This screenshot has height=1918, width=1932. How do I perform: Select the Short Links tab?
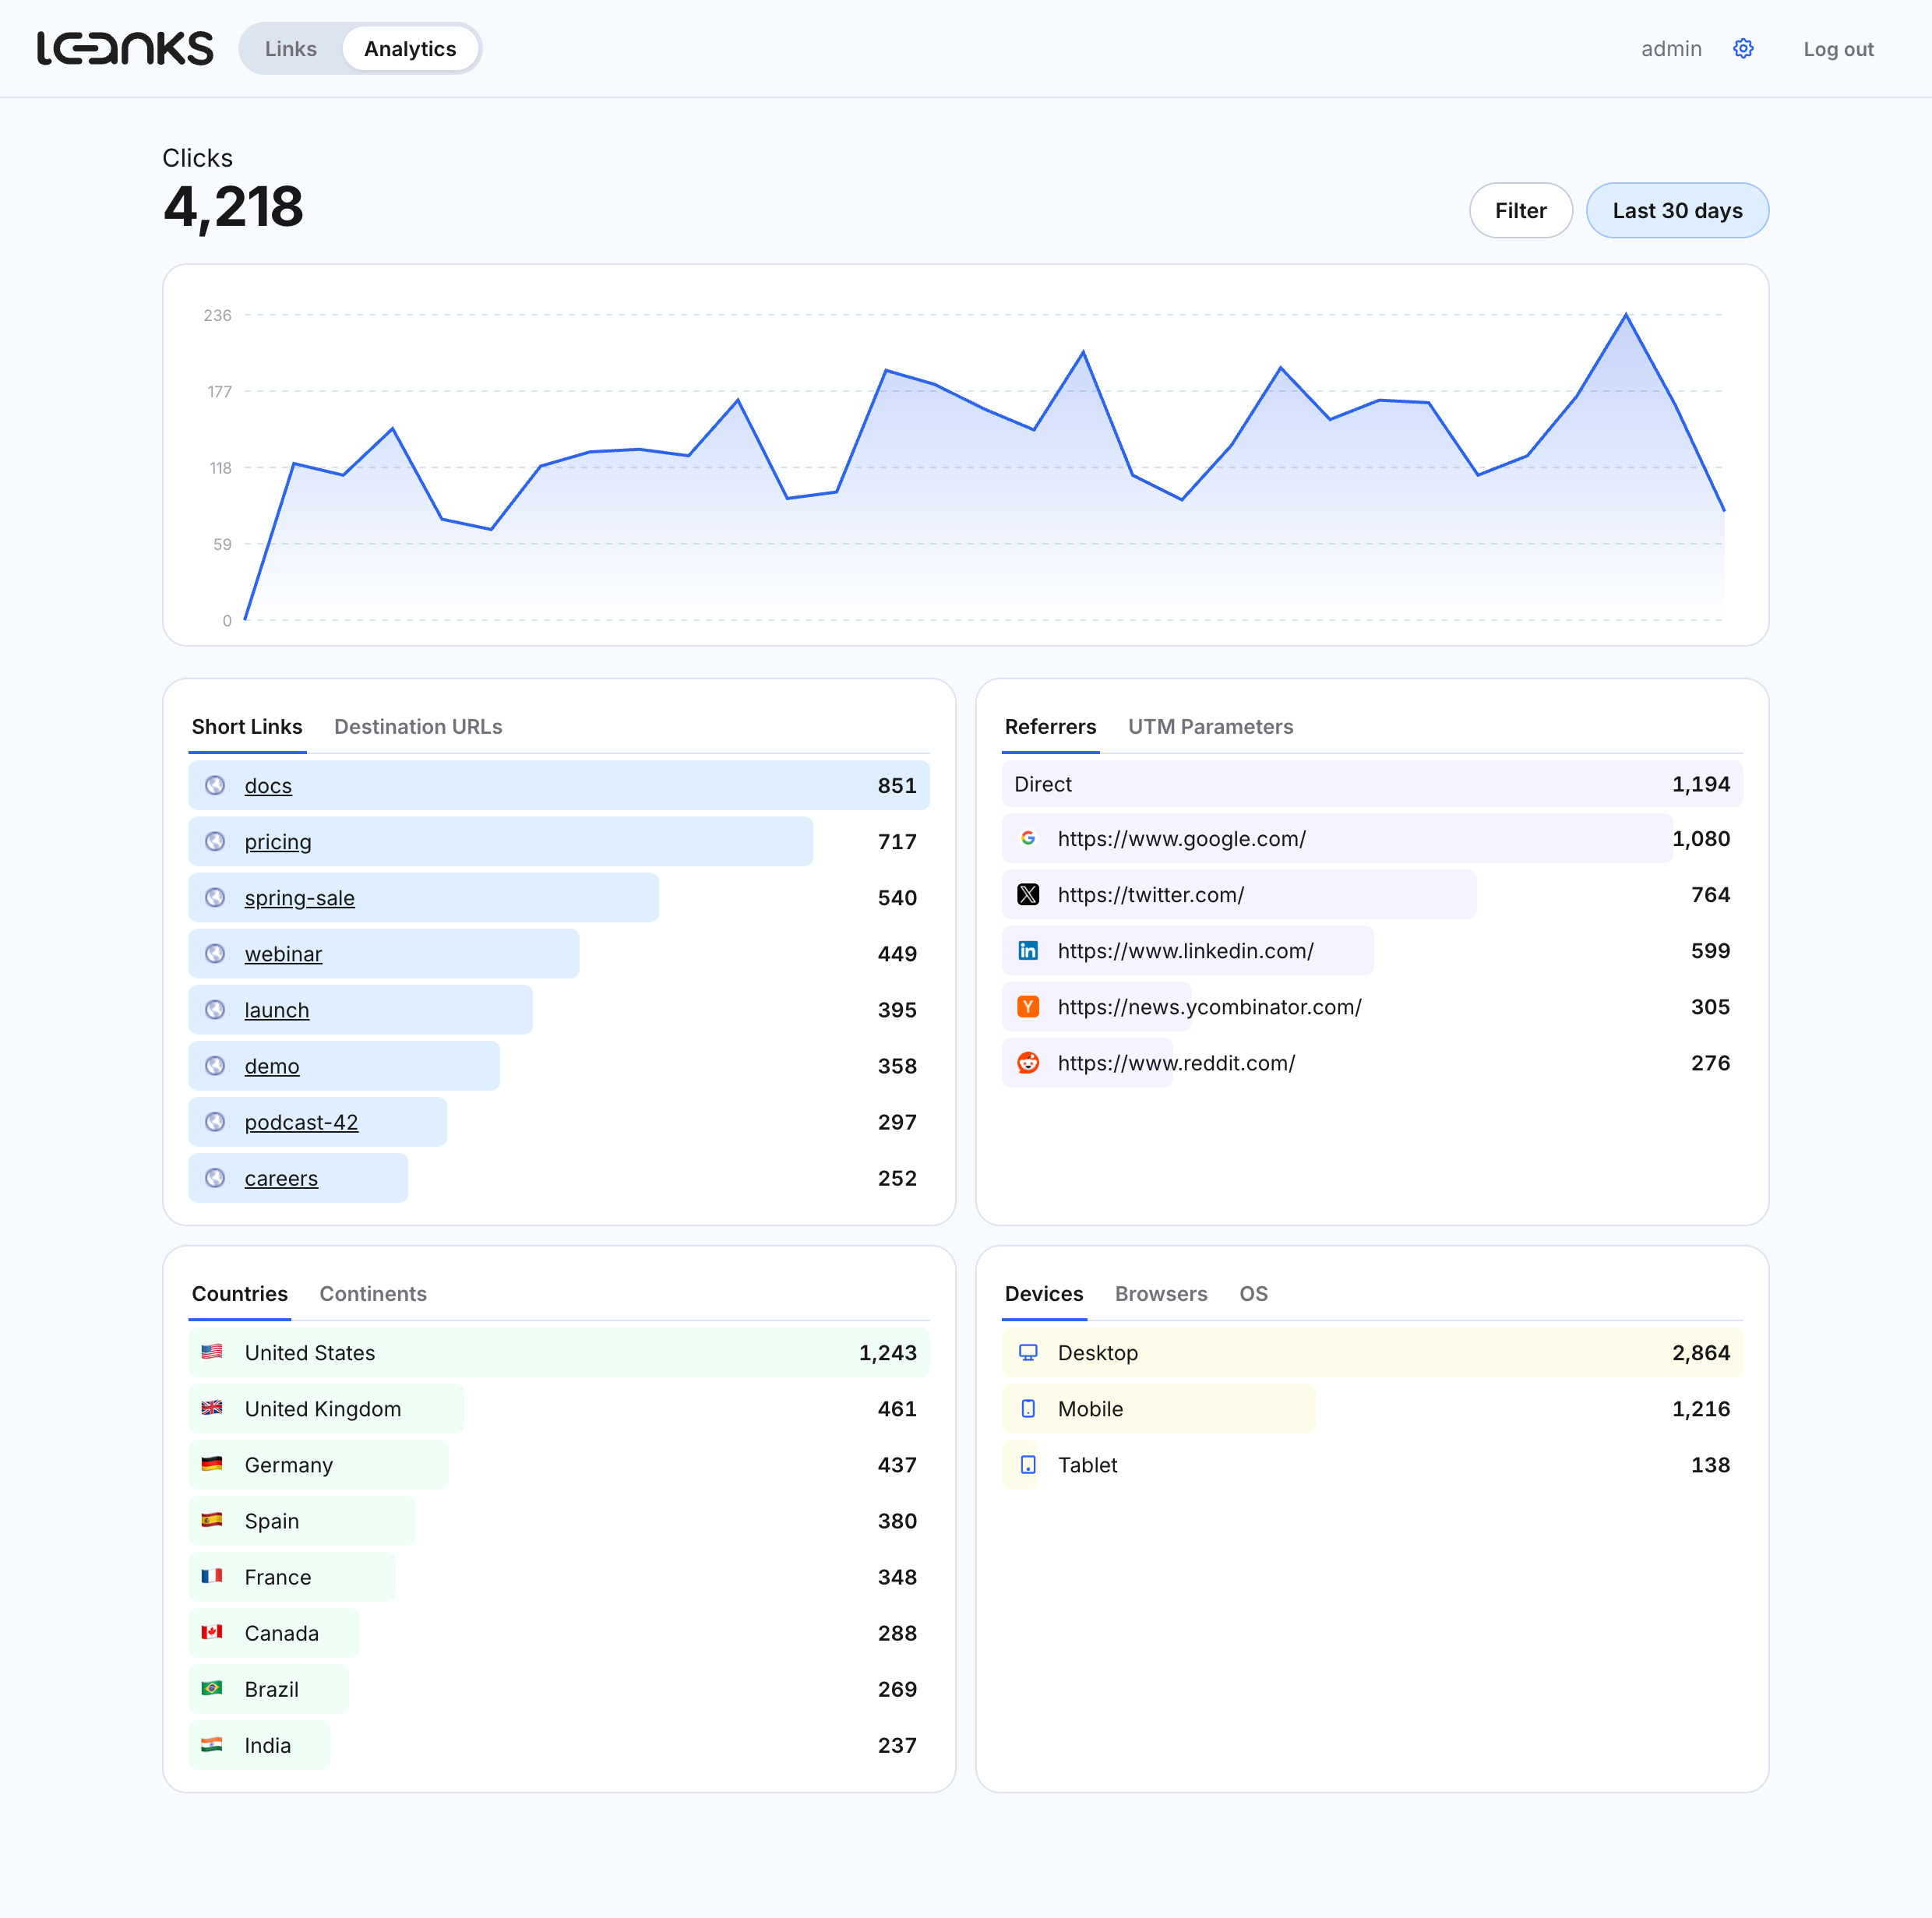[x=247, y=727]
